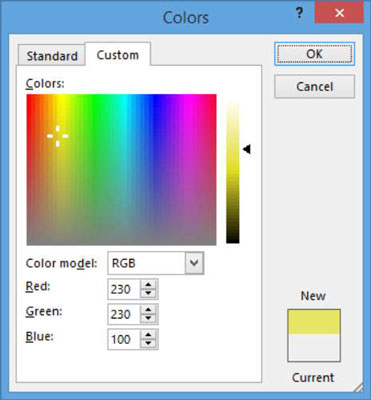Confirm with the OK button
The image size is (371, 400).
[314, 54]
